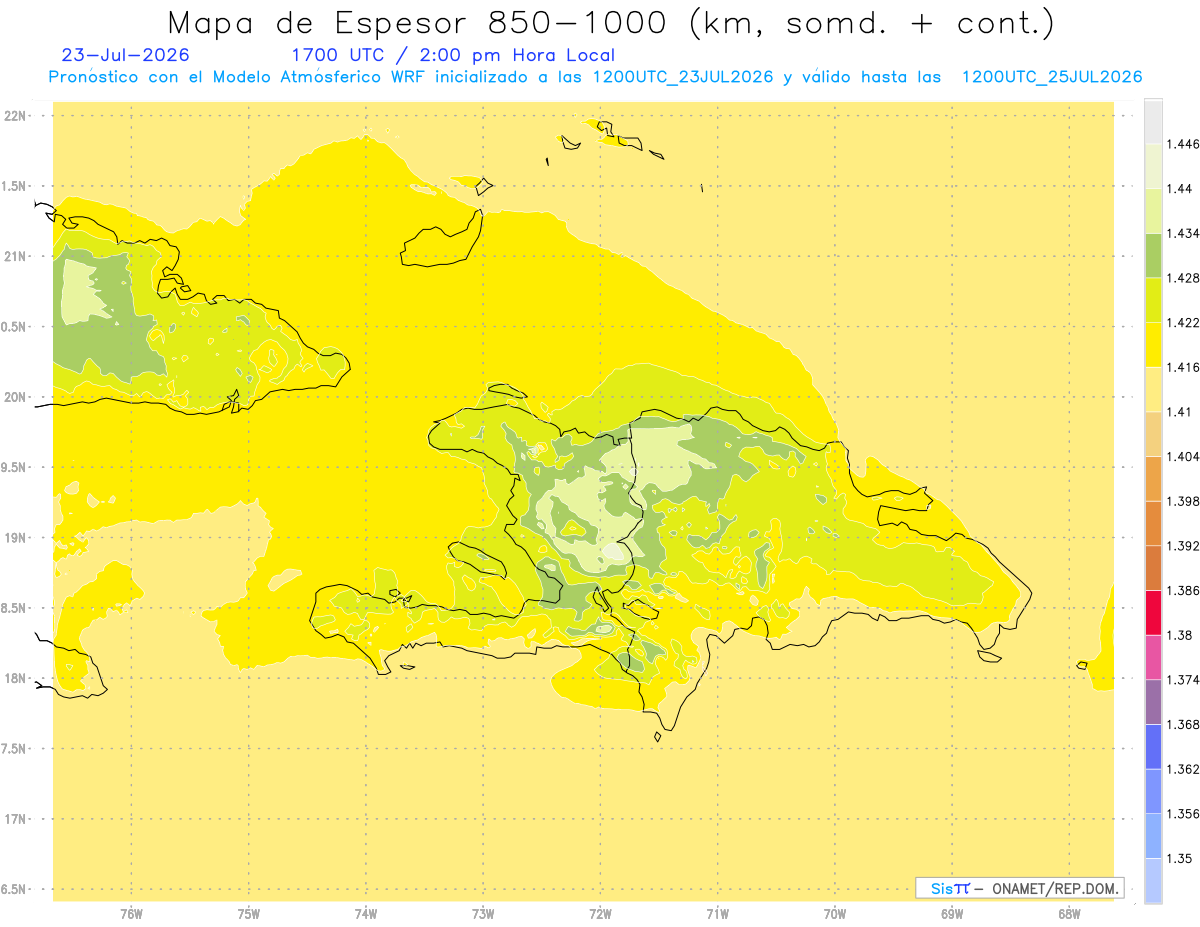Click the "70W" longitude axis label
Viewport: 1200px width, 927px height.
tap(835, 914)
